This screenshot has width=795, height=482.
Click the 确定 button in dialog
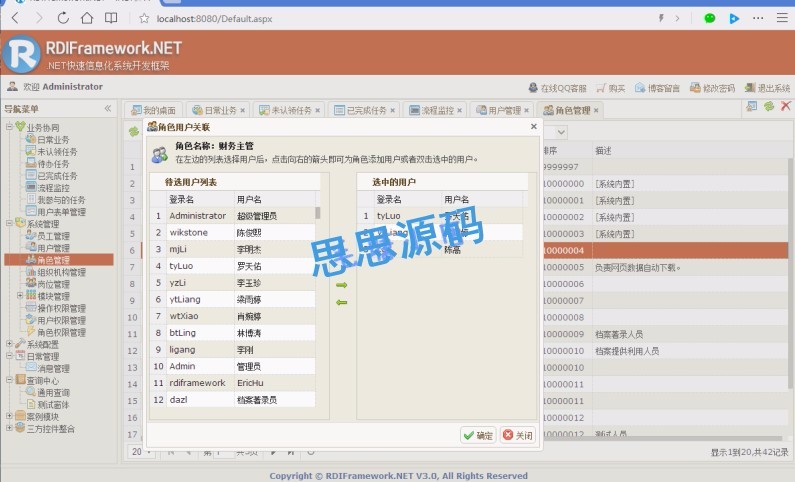478,435
